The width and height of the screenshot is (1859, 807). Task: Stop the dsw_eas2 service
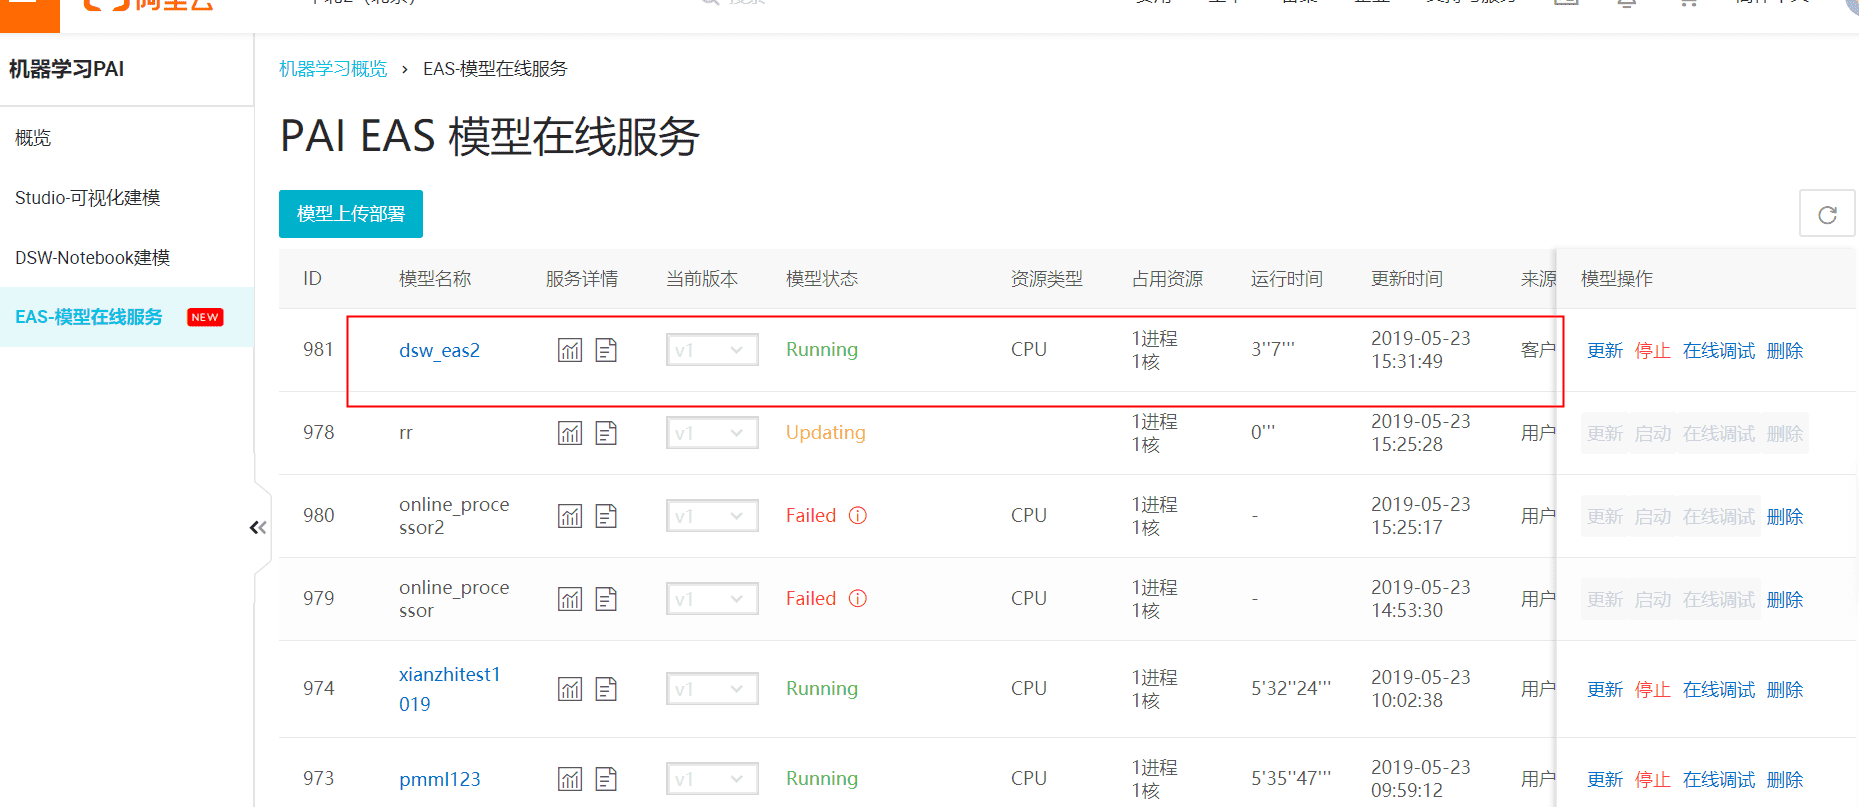coord(1652,351)
